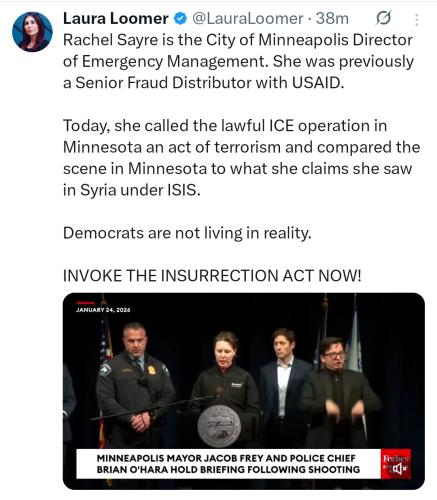Click the paragraph beginning 'Rachel Sayre is'
437x500 pixels.
click(x=238, y=61)
